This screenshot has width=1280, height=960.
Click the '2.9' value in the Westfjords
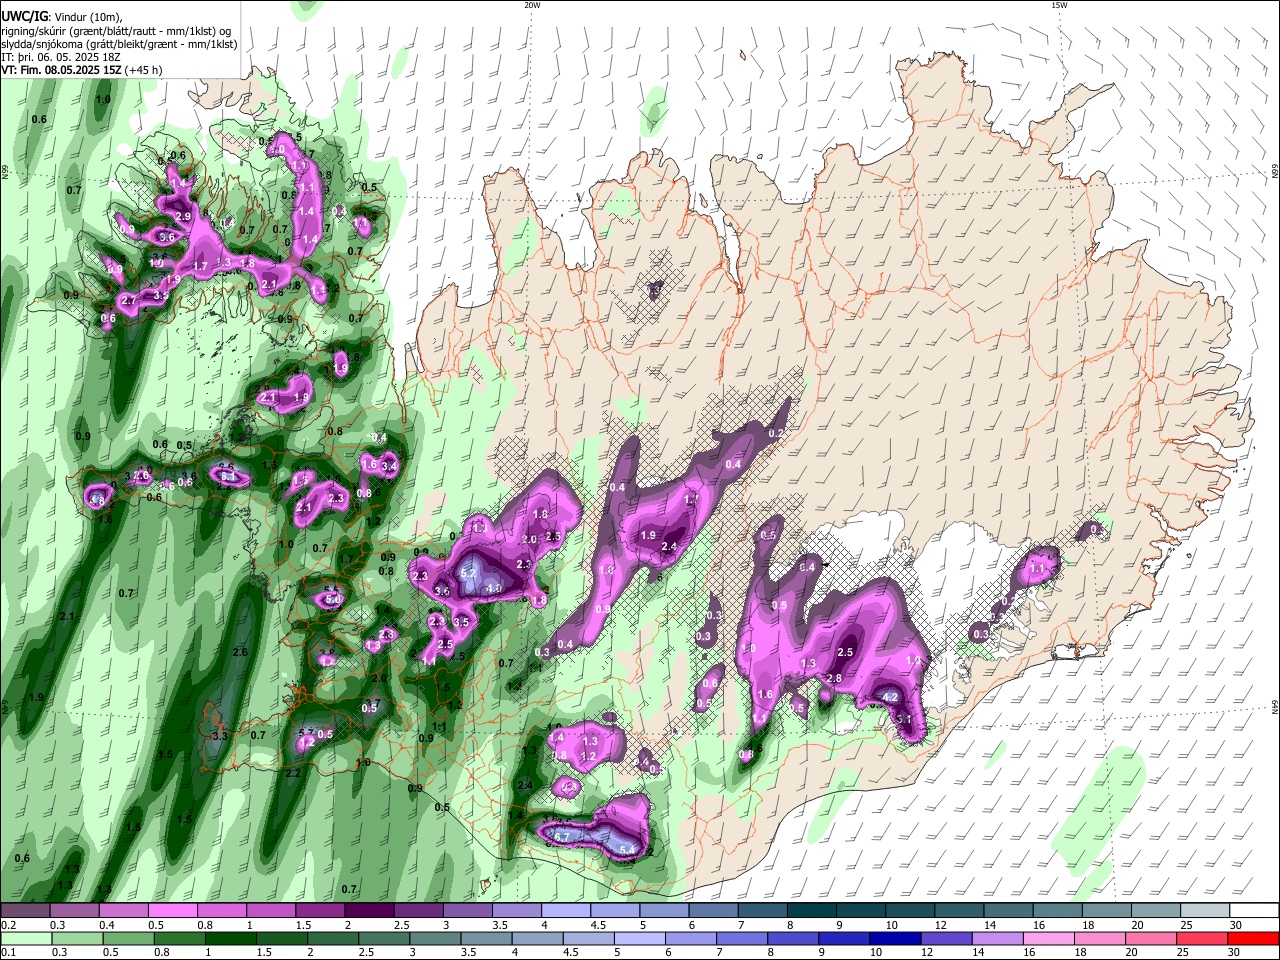[183, 217]
